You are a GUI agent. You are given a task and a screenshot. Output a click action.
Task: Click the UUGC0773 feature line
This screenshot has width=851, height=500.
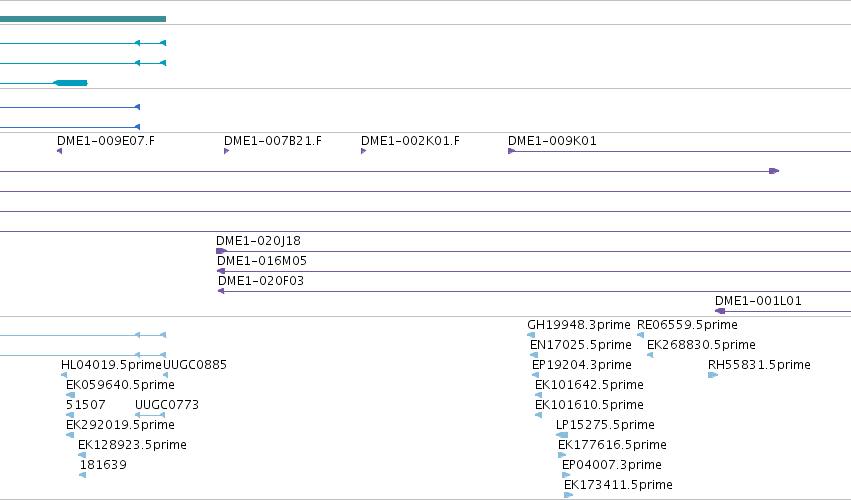(150, 415)
